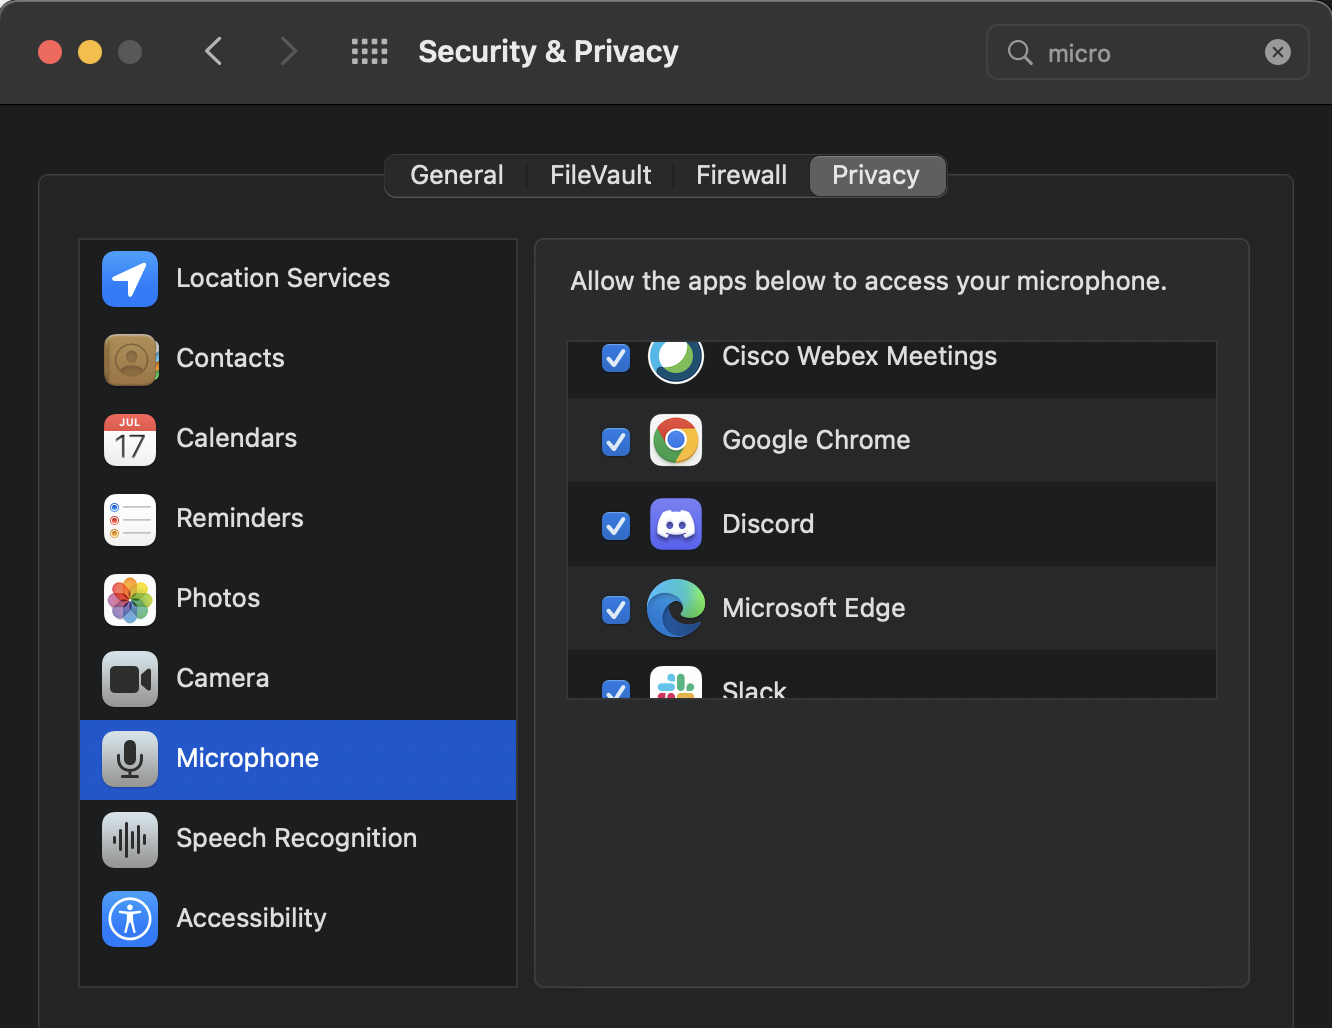Click the Speech Recognition waveform icon

[130, 839]
